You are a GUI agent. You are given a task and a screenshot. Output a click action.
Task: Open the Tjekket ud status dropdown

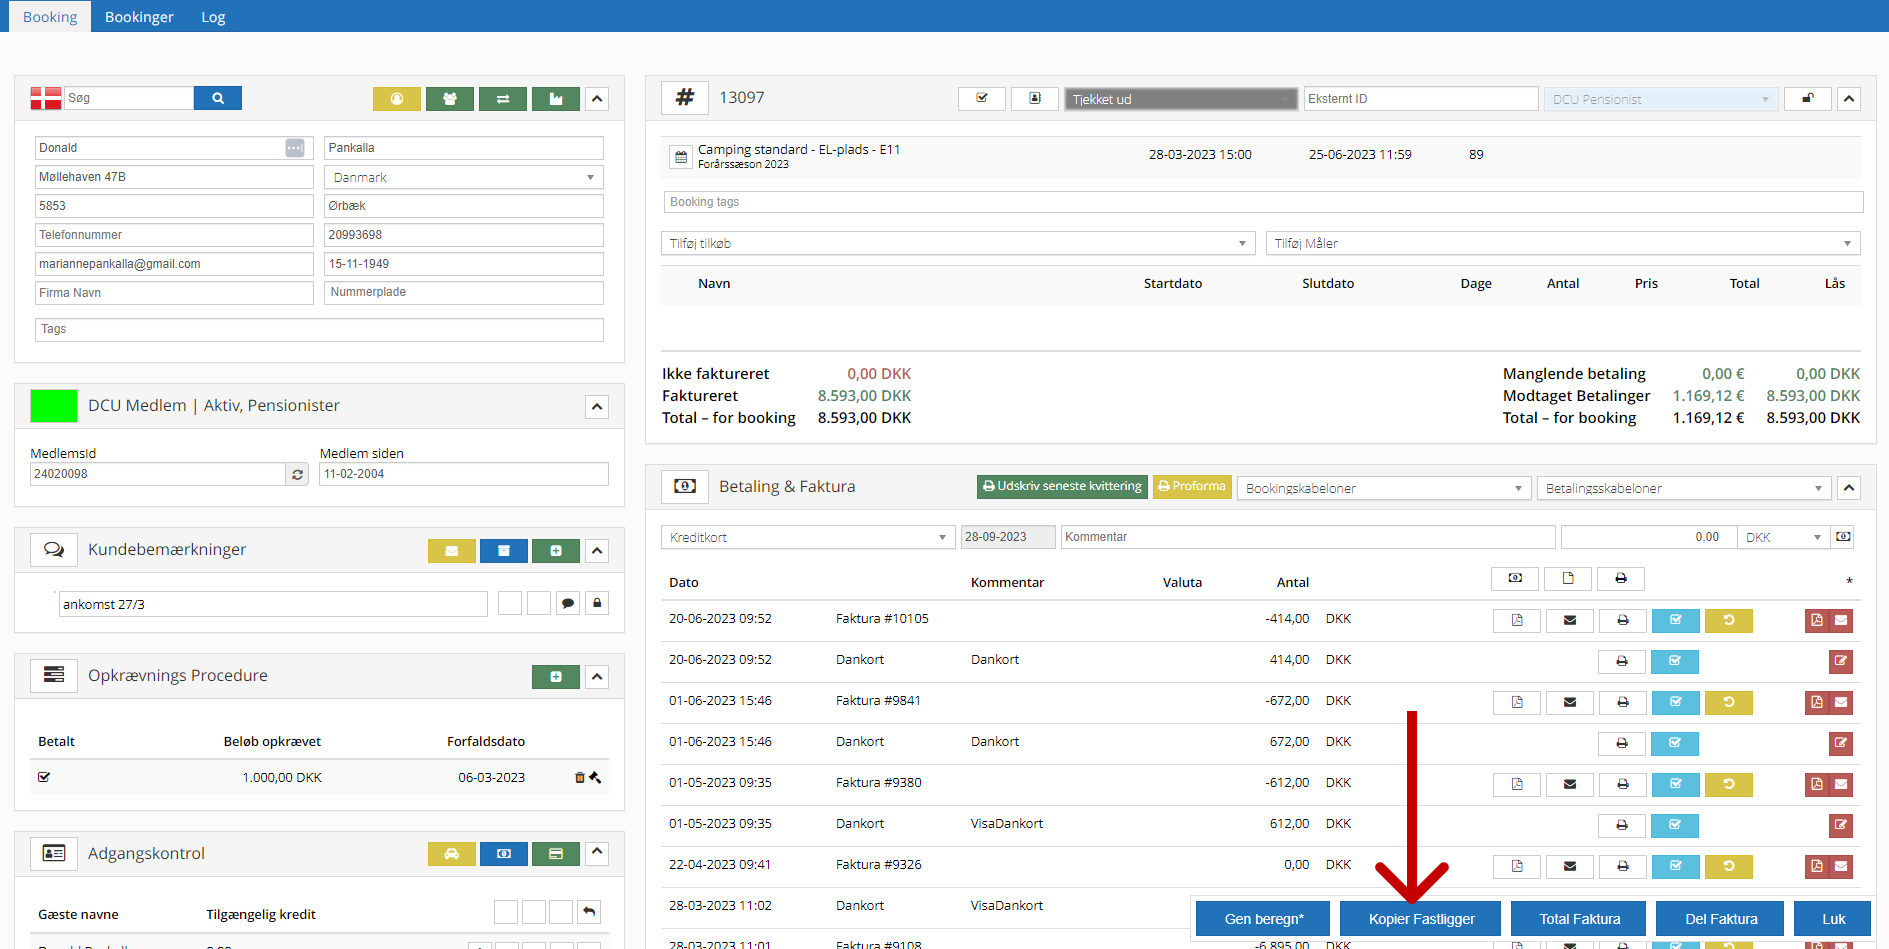(x=1180, y=99)
